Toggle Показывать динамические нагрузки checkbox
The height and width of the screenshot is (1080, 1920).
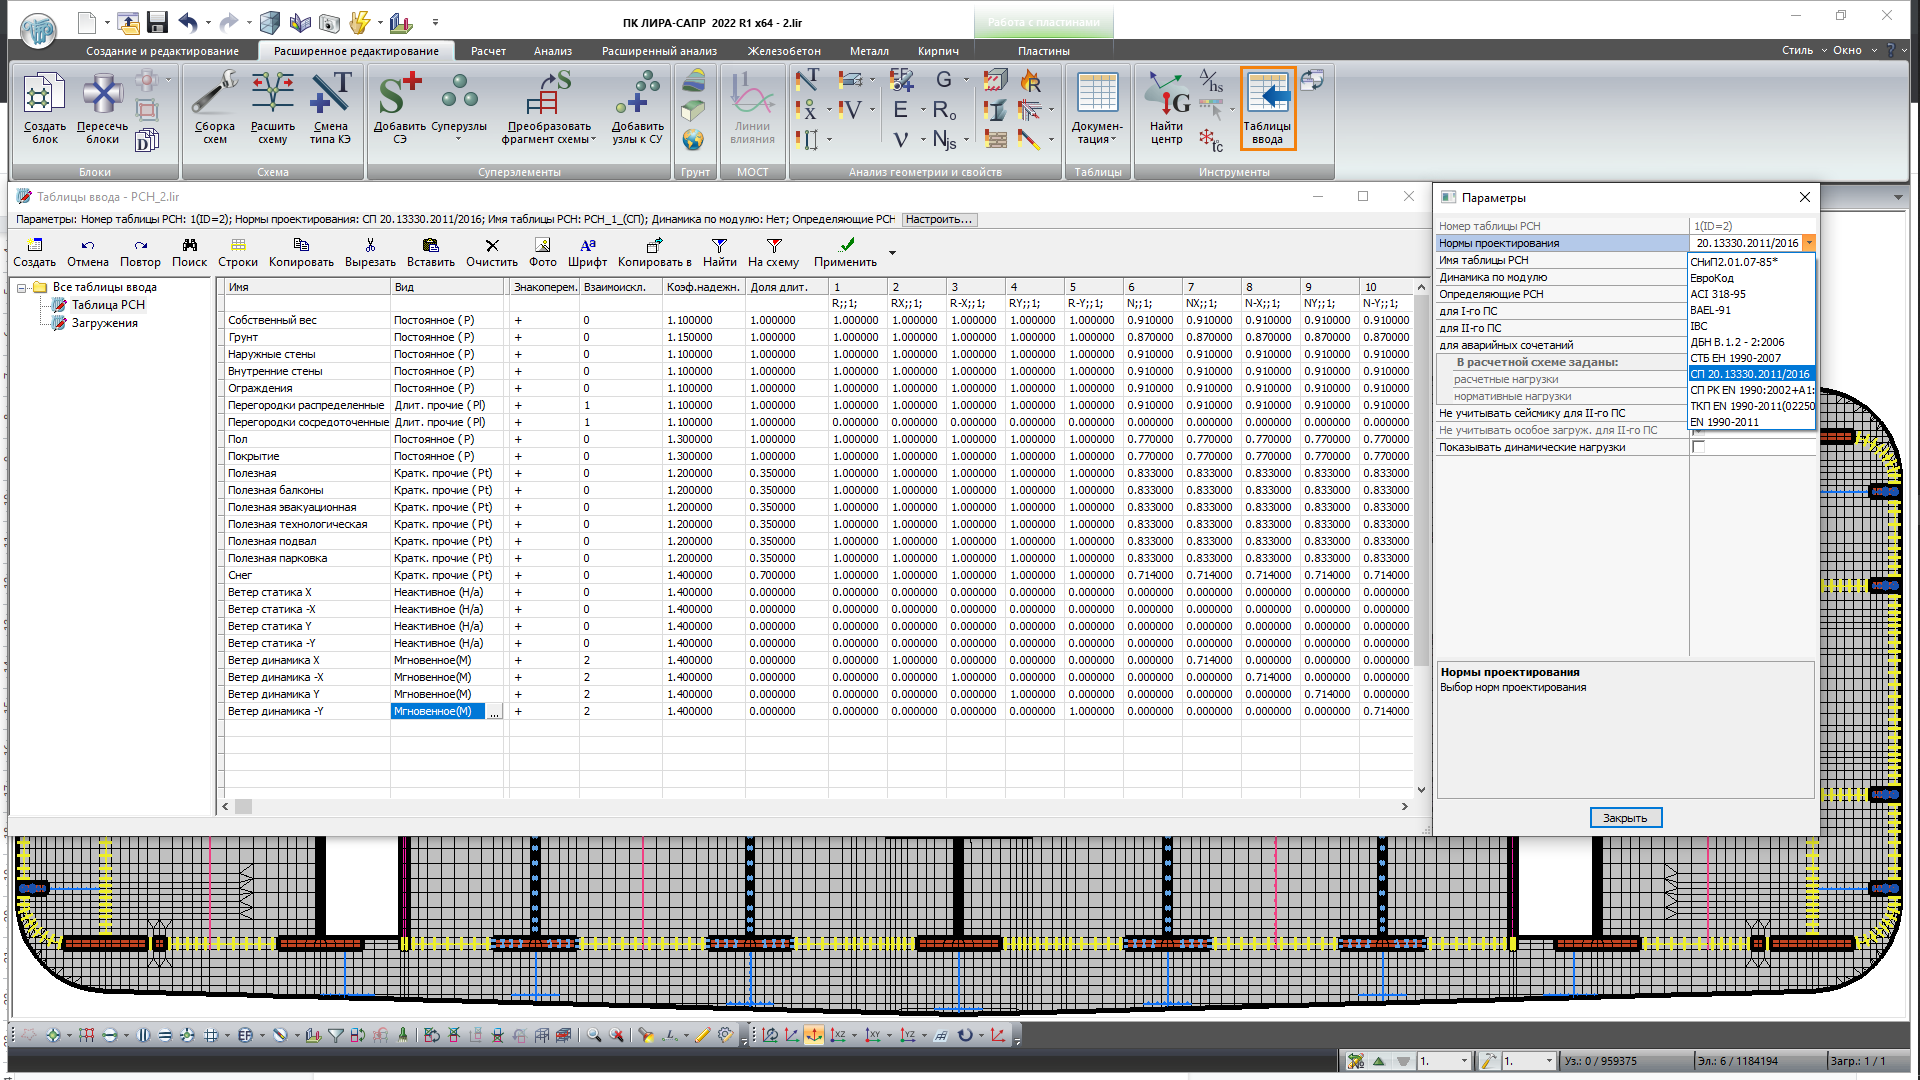coord(1698,448)
